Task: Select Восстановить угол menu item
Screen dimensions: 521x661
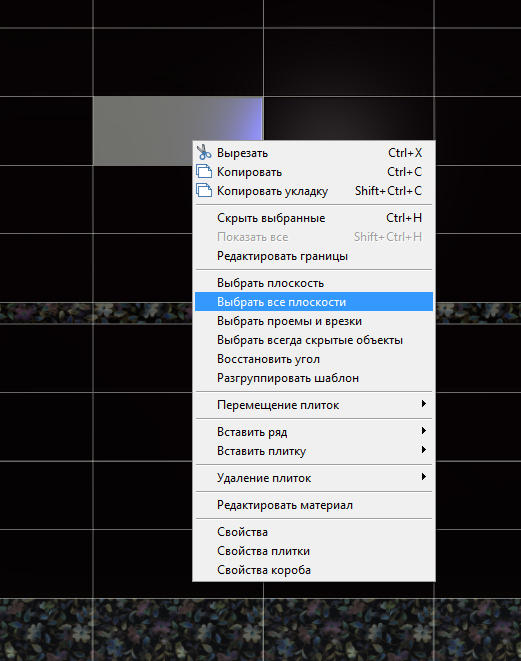Action: pyautogui.click(x=314, y=359)
